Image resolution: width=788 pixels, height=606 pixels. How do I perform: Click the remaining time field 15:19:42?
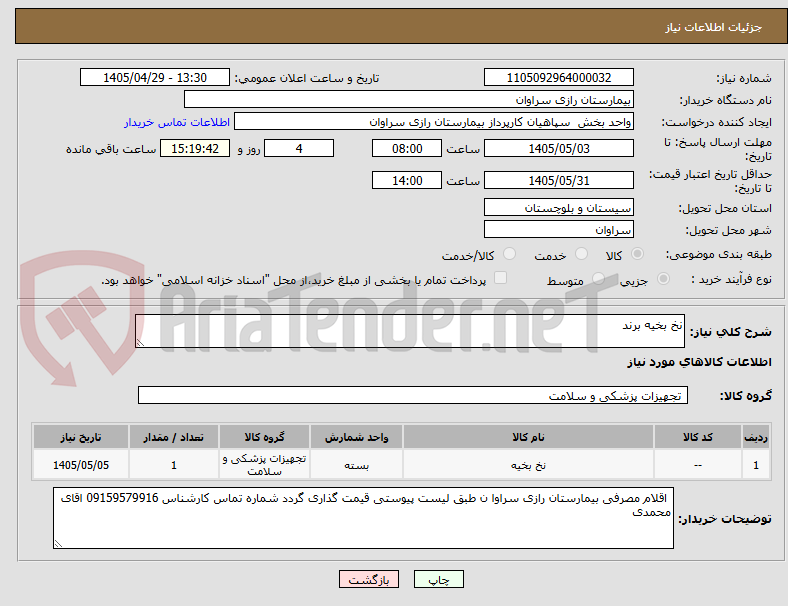click(195, 148)
